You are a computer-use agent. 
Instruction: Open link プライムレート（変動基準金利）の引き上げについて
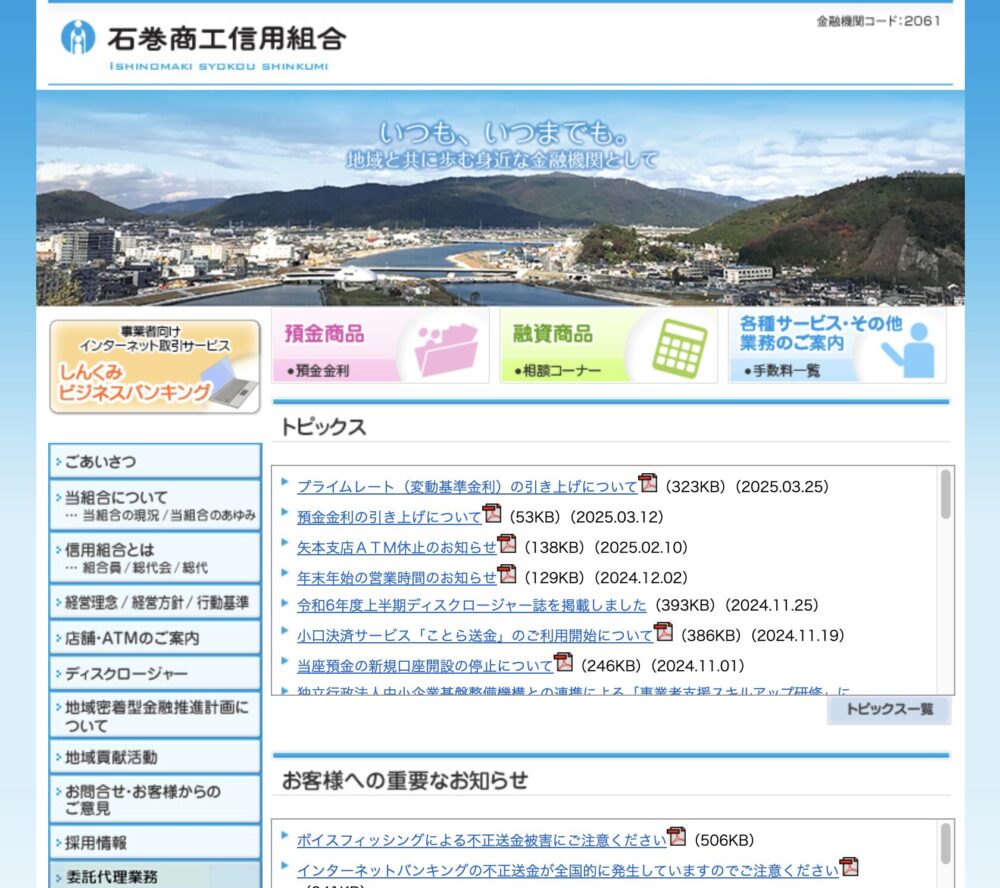click(467, 487)
